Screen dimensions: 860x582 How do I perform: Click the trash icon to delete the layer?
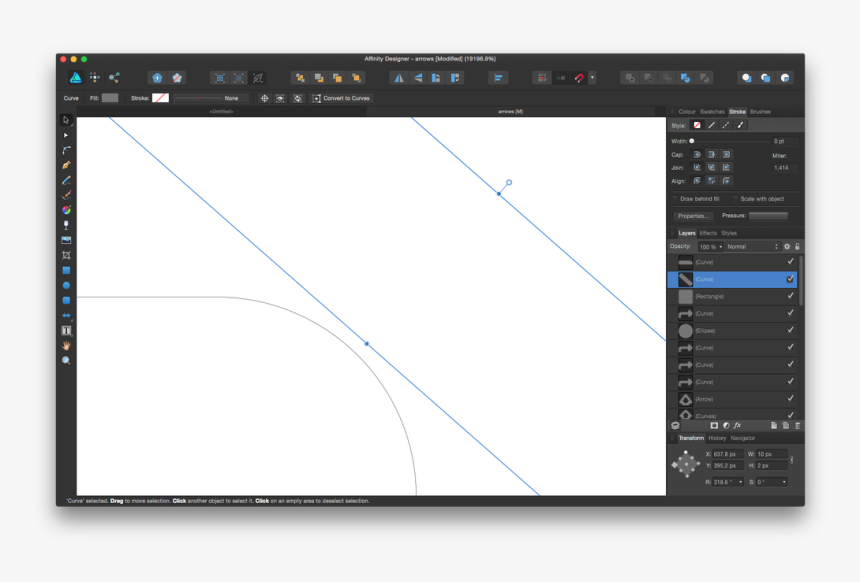coord(797,425)
